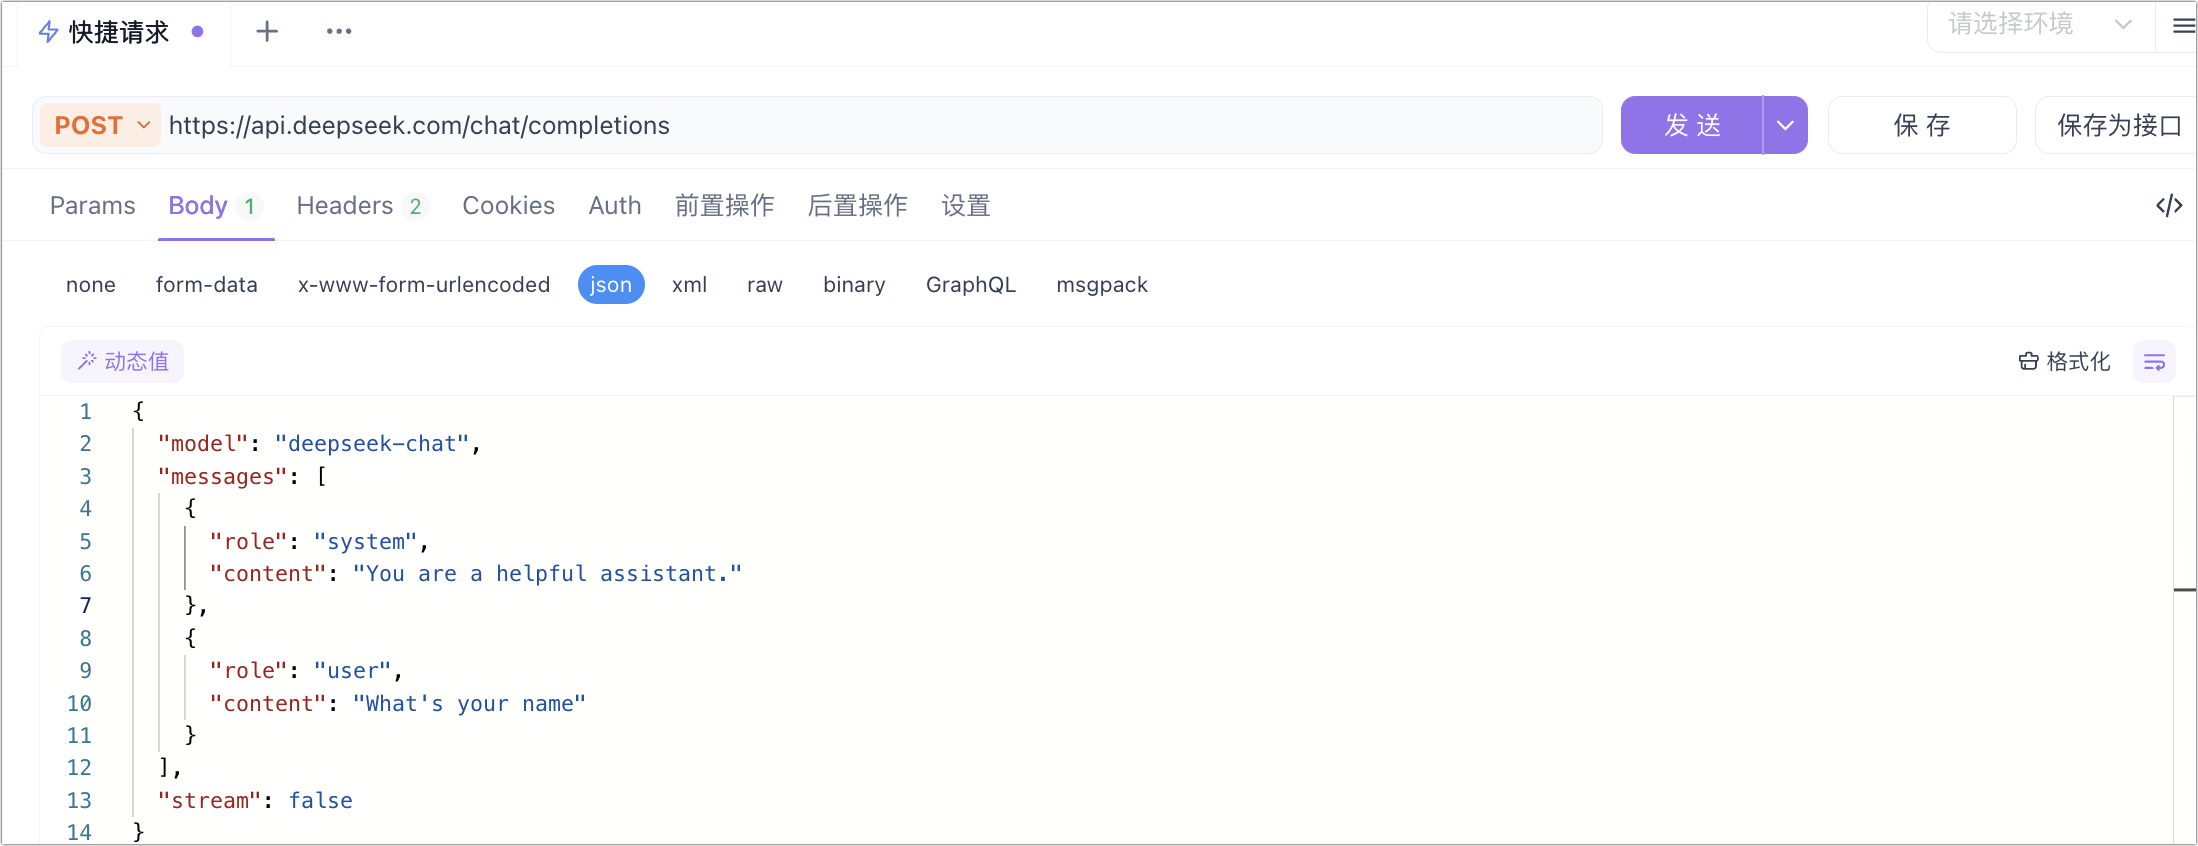2198x846 pixels.
Task: Open the POST method dropdown
Action: [x=101, y=126]
